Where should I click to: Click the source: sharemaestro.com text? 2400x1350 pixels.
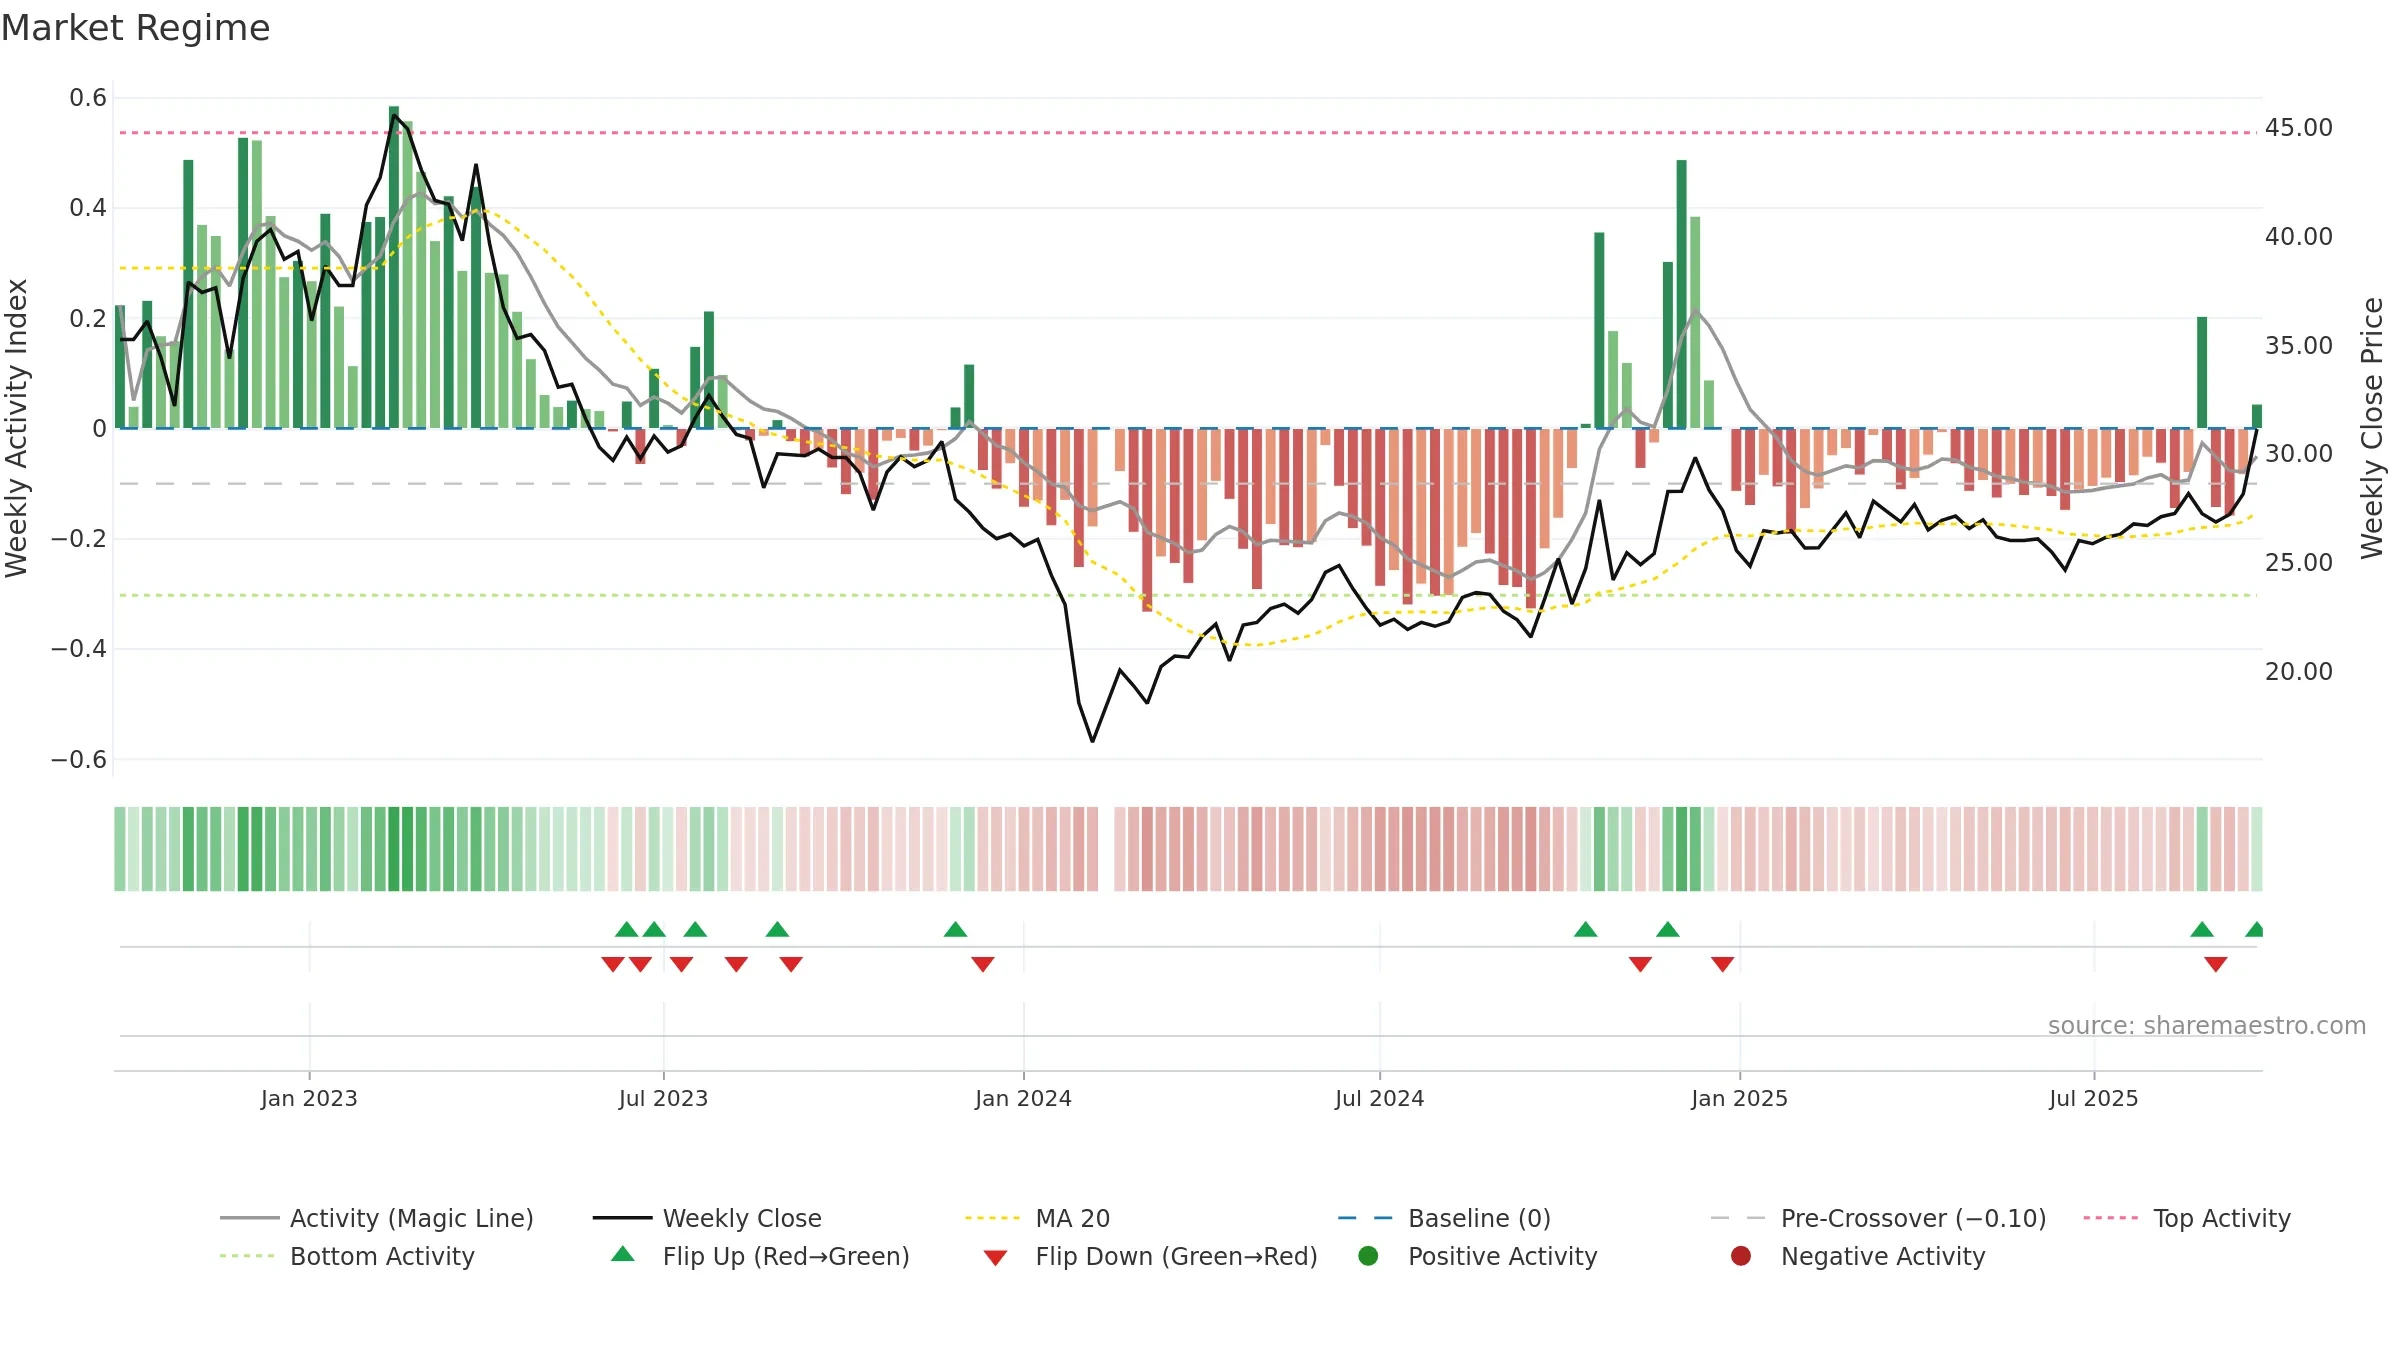point(2207,1025)
